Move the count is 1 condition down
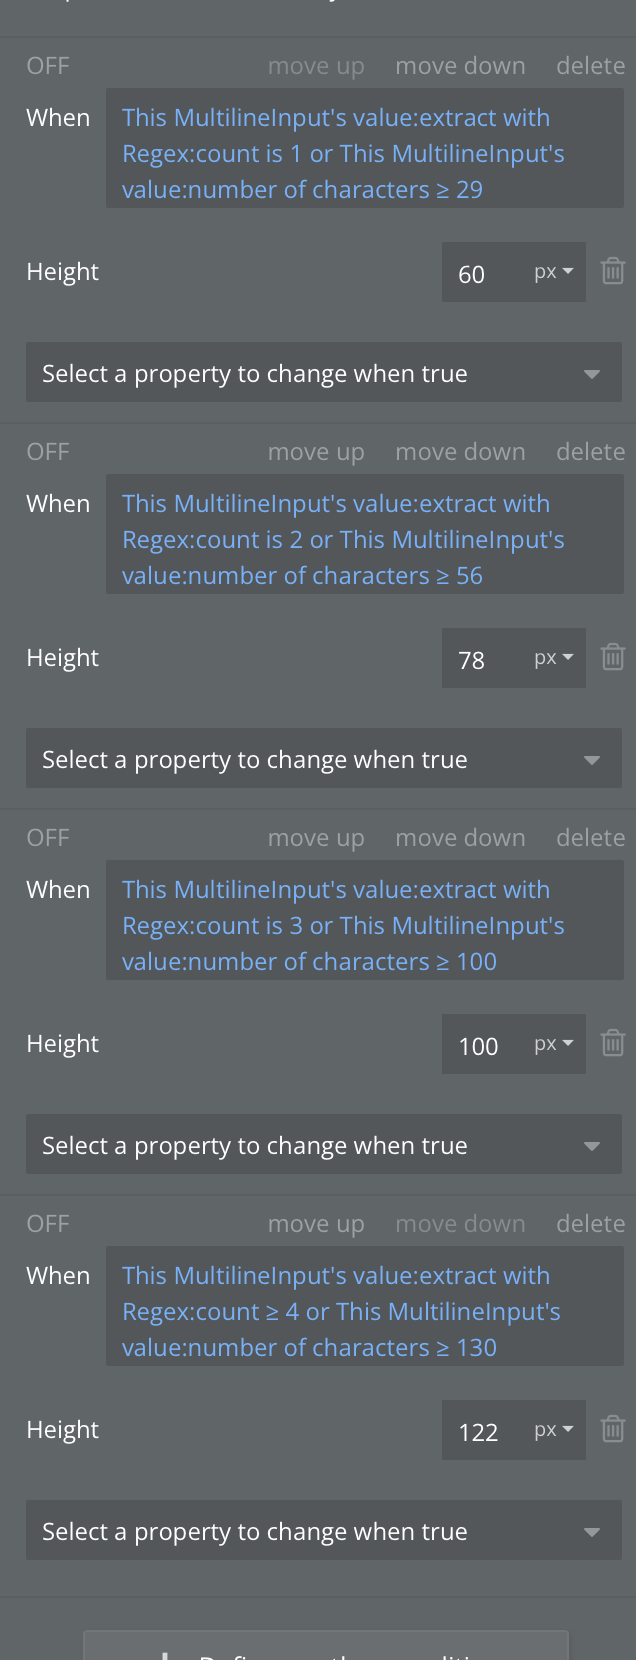This screenshot has width=636, height=1660. point(460,66)
